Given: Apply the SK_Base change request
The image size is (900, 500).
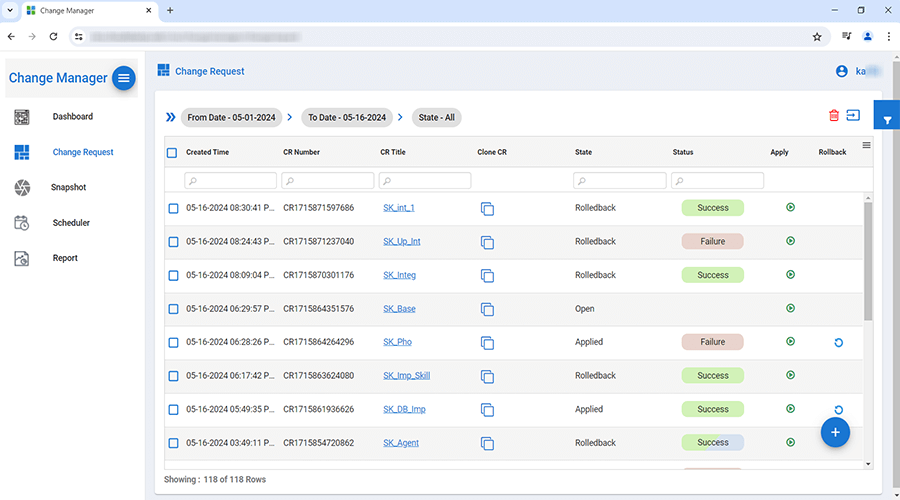Looking at the screenshot, I should click(x=790, y=308).
